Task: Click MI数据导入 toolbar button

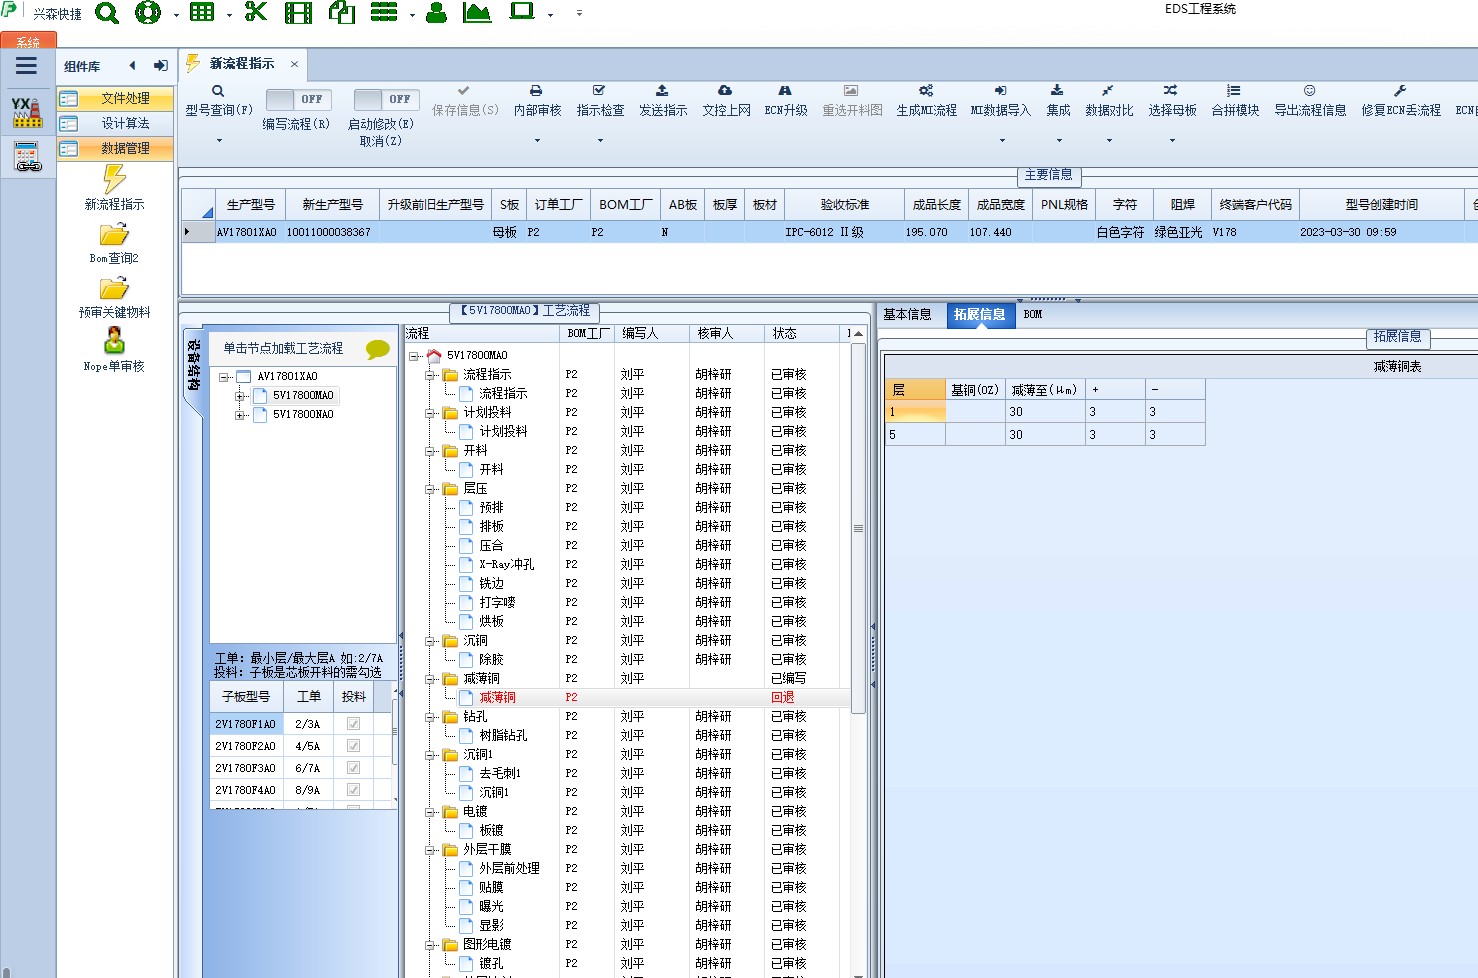Action: tap(1000, 100)
